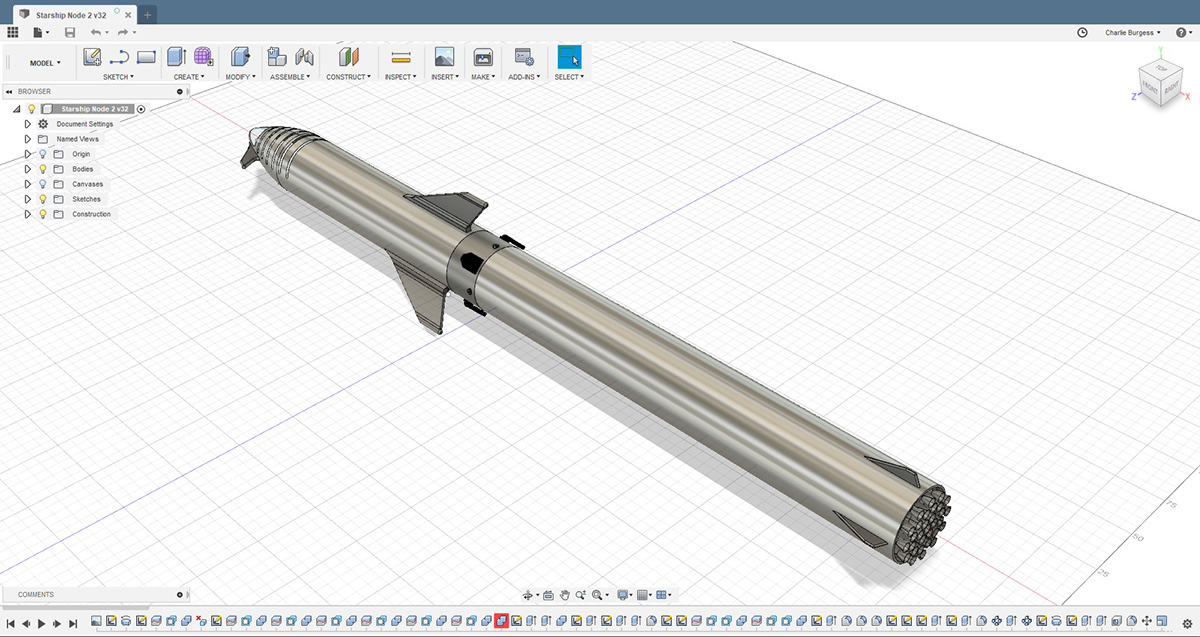Select the Offset Plane construct tool
The height and width of the screenshot is (637, 1200).
coord(348,57)
